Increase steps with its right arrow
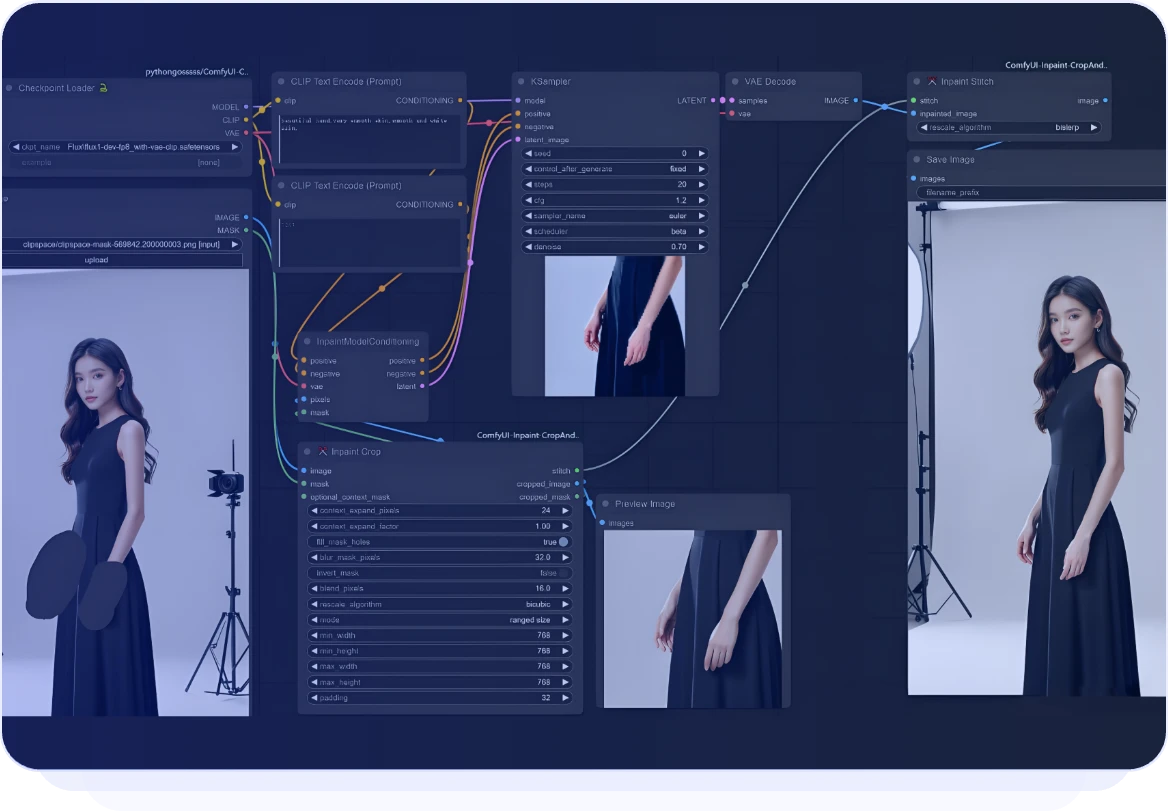This screenshot has height=811, width=1168. pyautogui.click(x=701, y=184)
